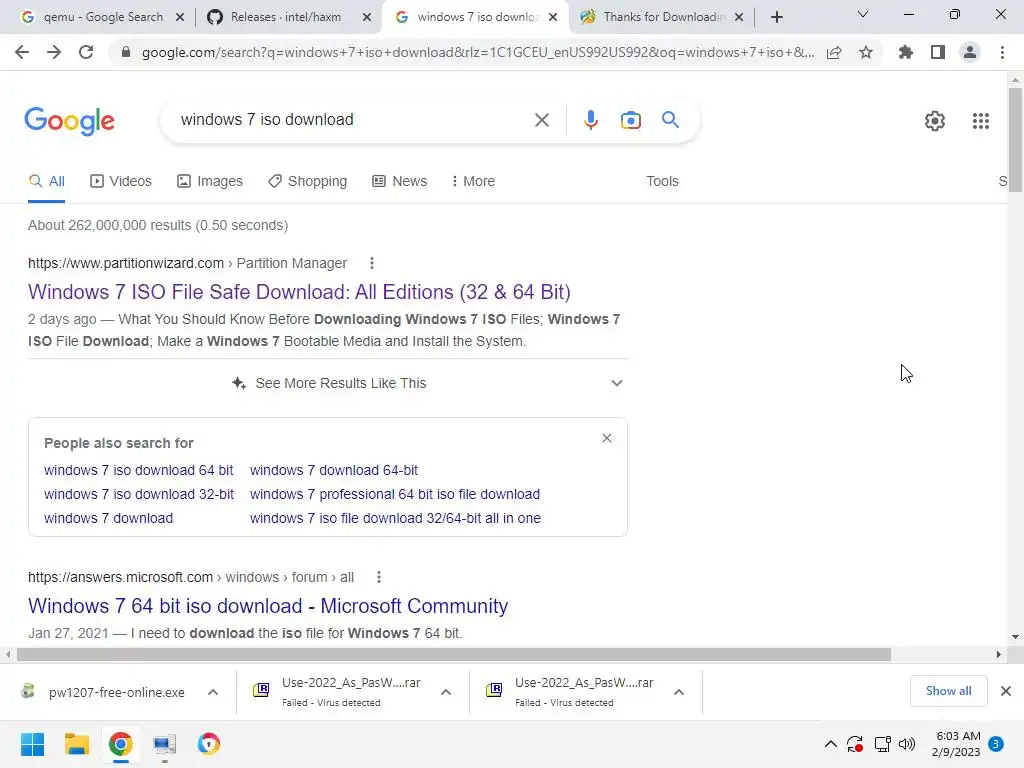Select the Shopping search filter
The width and height of the screenshot is (1024, 768).
tap(307, 182)
